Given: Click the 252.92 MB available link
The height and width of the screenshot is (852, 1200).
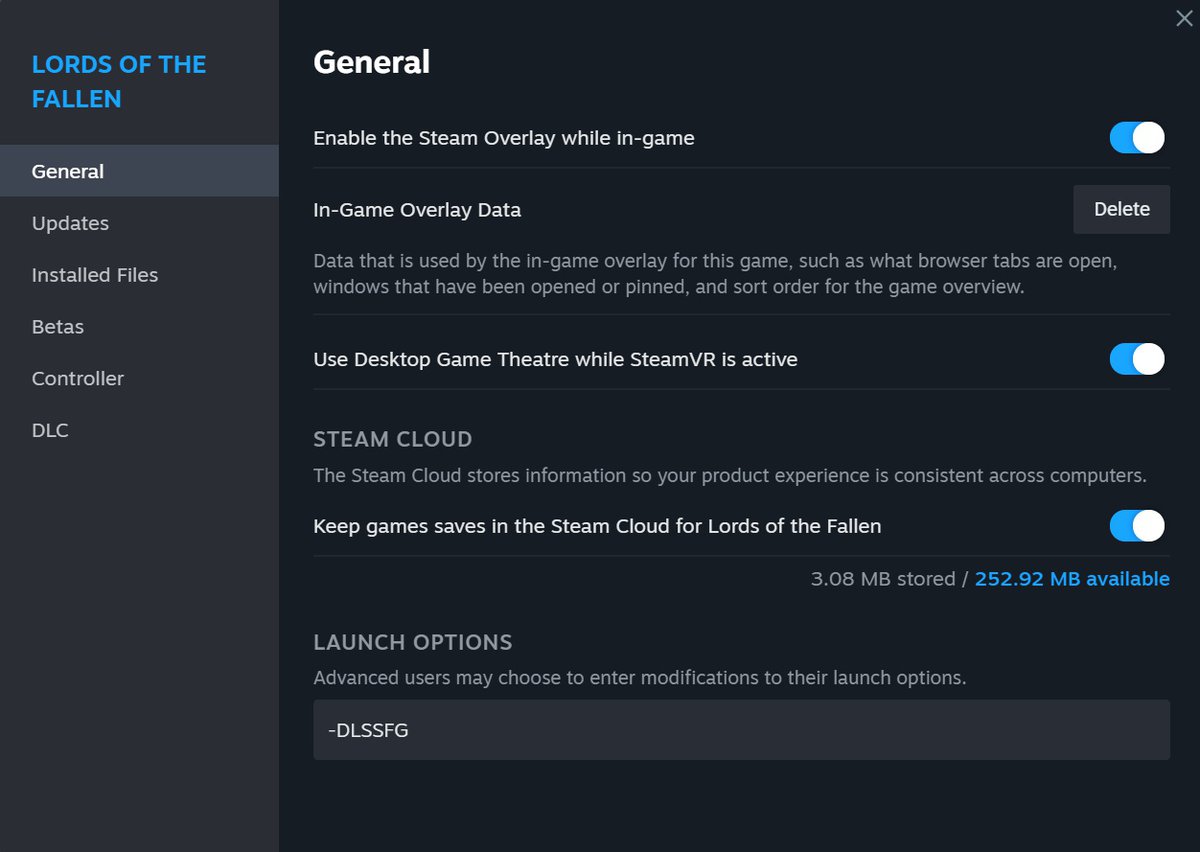Looking at the screenshot, I should (1072, 579).
